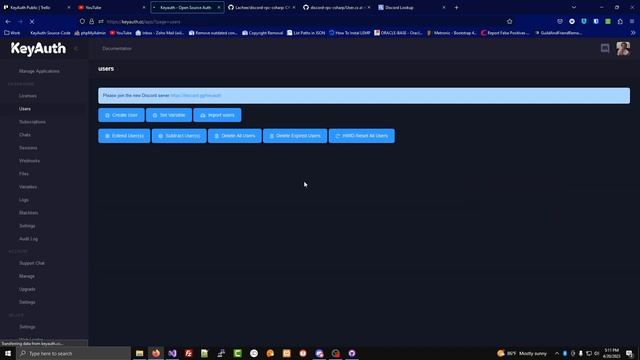Open Variables in the sidebar
The image size is (640, 360).
click(x=28, y=187)
